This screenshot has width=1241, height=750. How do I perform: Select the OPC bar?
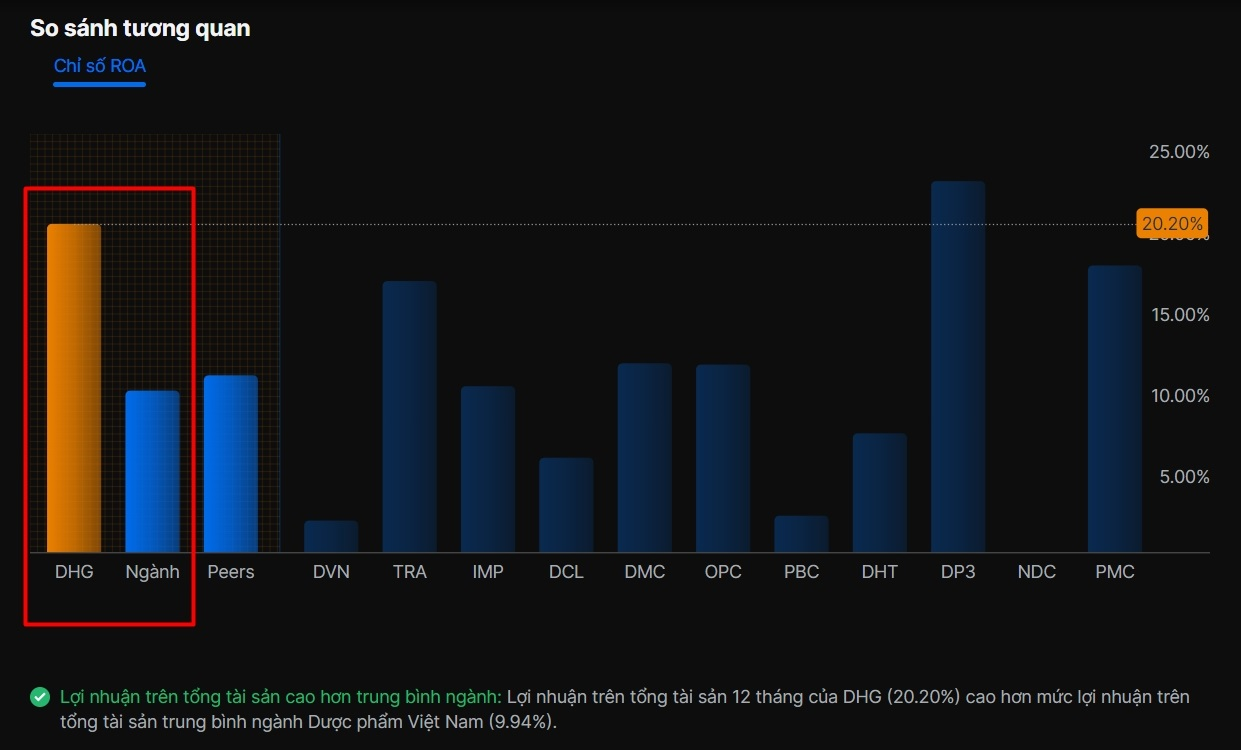pyautogui.click(x=723, y=458)
